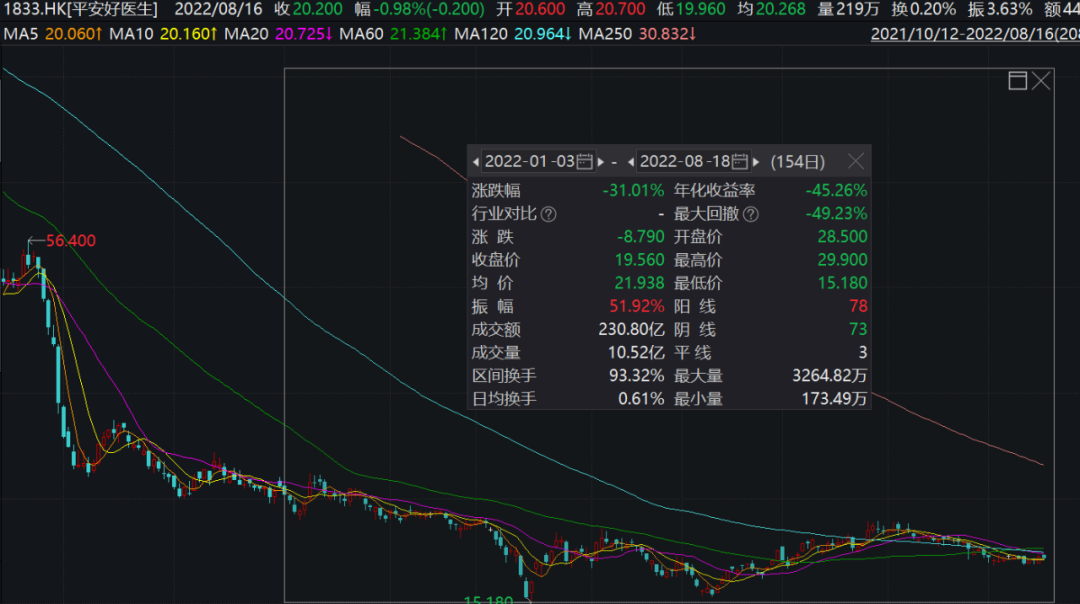Select 阴线 count 73
This screenshot has height=604, width=1080.
(x=858, y=329)
